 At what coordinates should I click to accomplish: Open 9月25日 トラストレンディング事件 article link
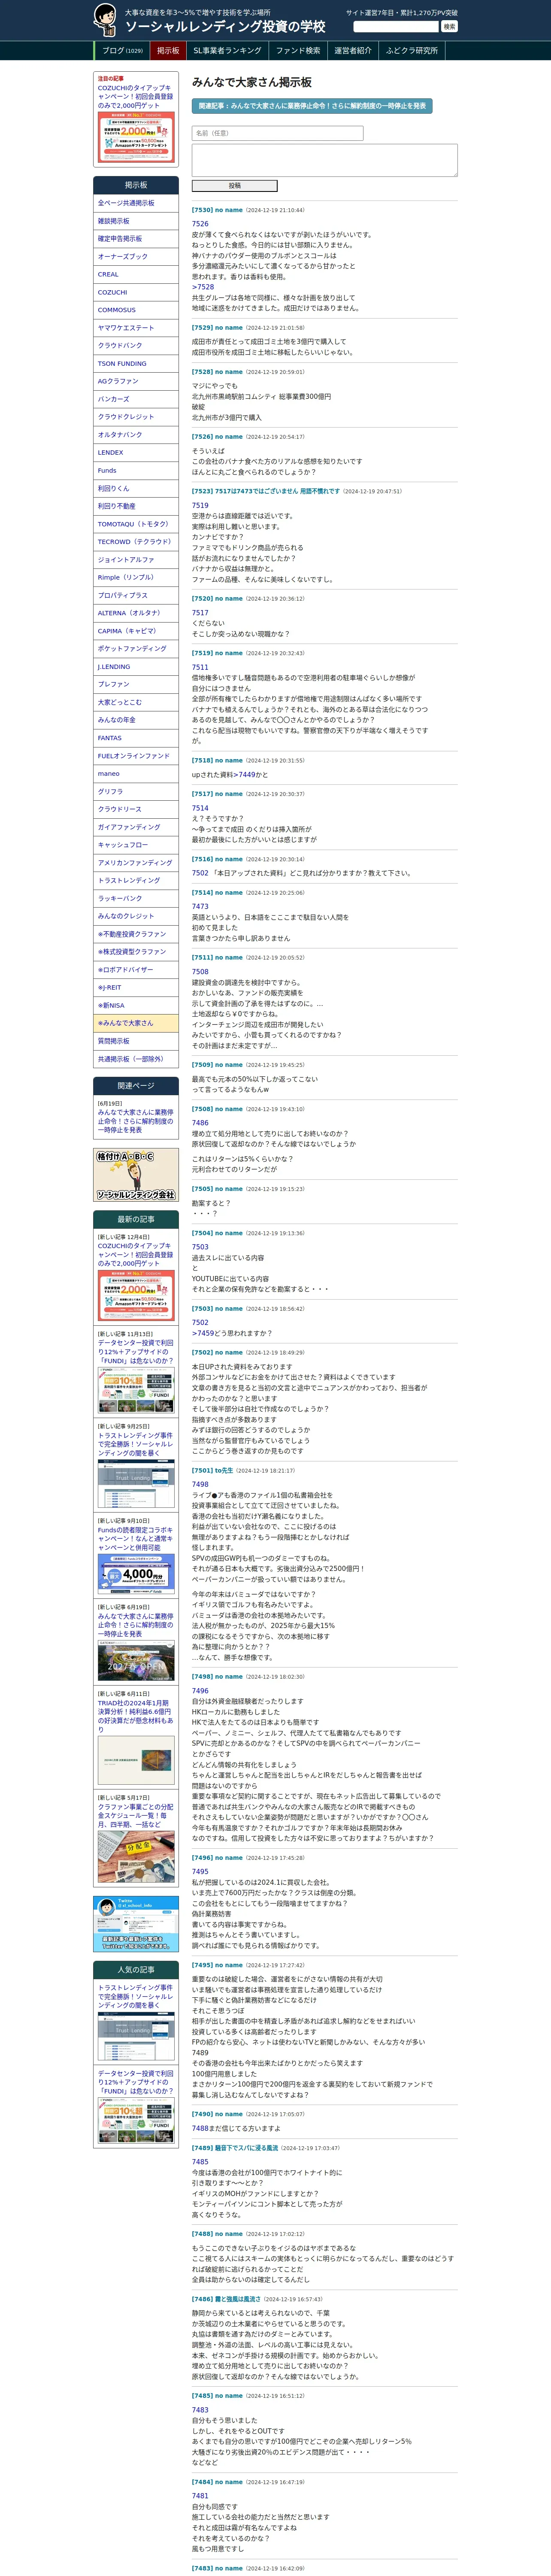pos(135,1444)
